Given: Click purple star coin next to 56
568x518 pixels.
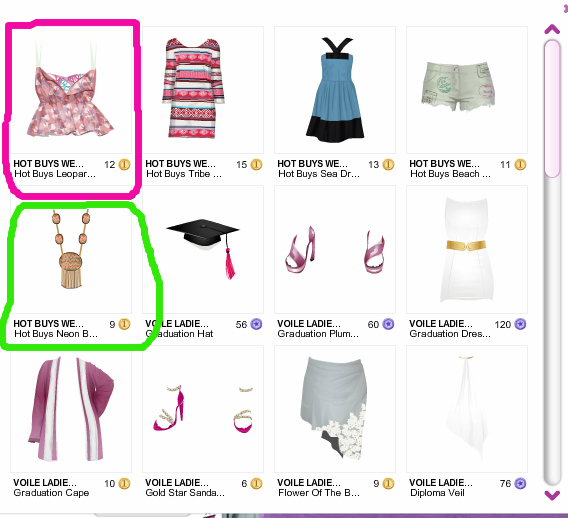Looking at the screenshot, I should (x=256, y=324).
